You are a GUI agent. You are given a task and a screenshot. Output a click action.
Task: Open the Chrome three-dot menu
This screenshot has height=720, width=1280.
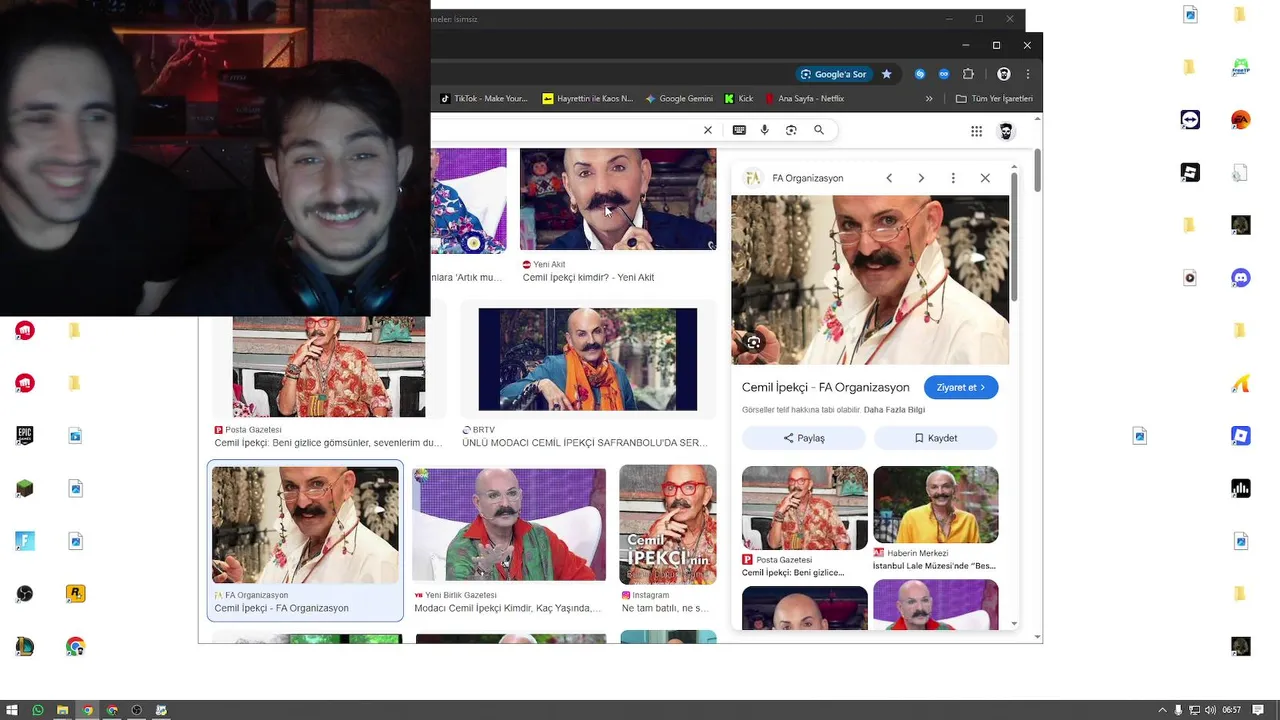coord(1027,74)
